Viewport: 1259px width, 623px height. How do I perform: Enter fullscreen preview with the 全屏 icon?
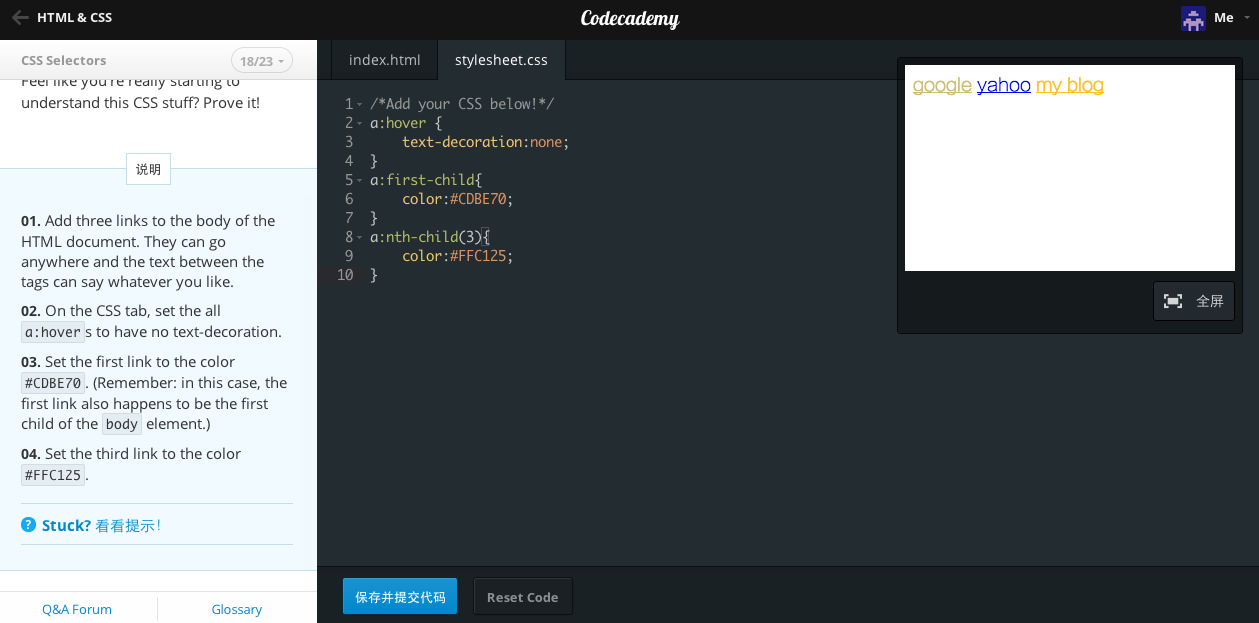click(1172, 300)
